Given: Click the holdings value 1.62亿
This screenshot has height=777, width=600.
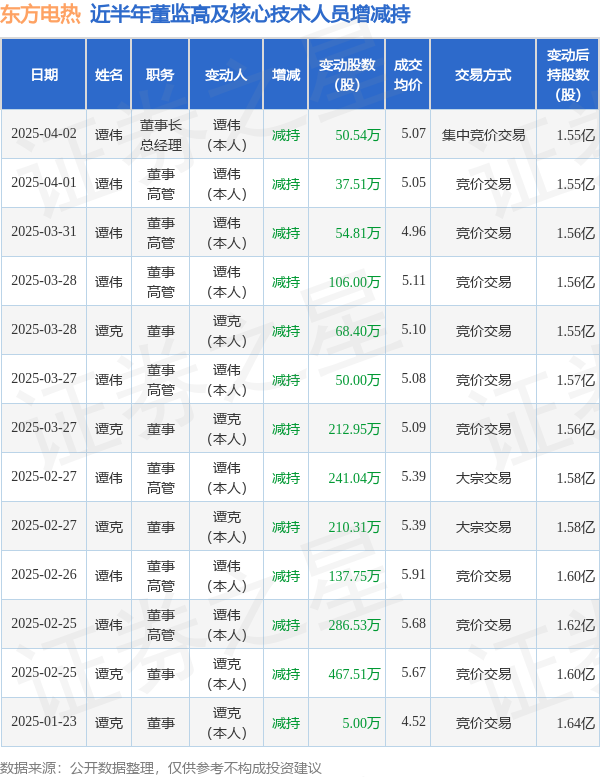Looking at the screenshot, I should [575, 625].
